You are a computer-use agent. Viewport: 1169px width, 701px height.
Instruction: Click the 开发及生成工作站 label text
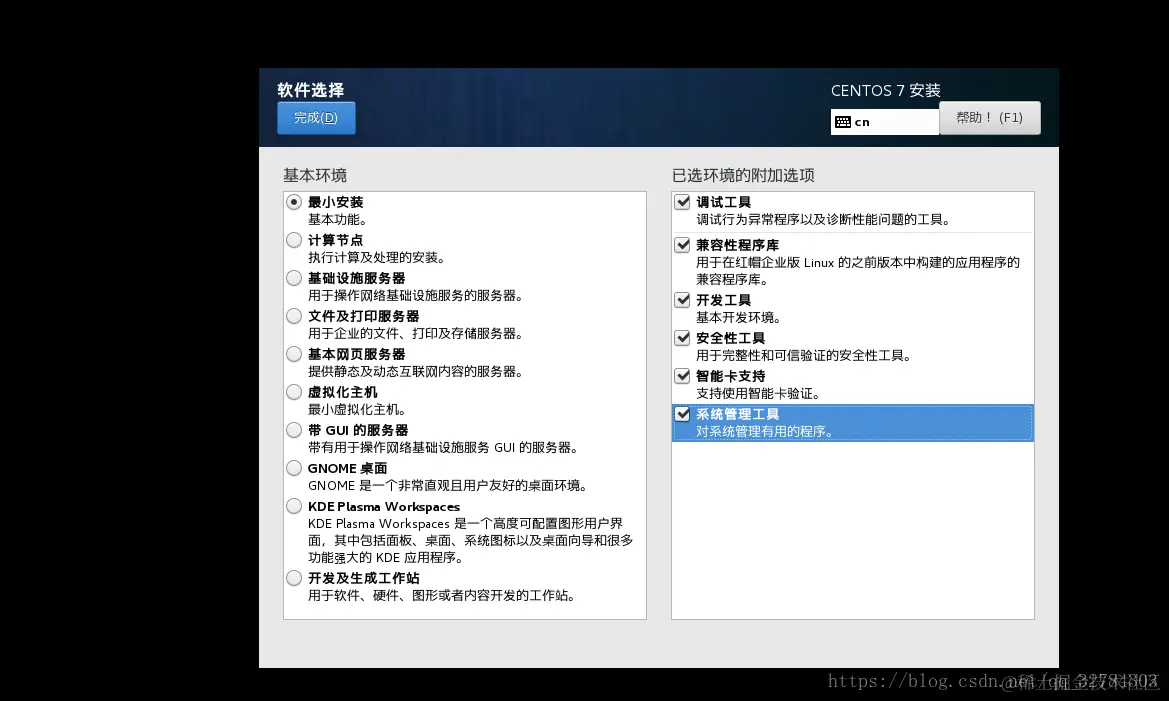pyautogui.click(x=364, y=578)
